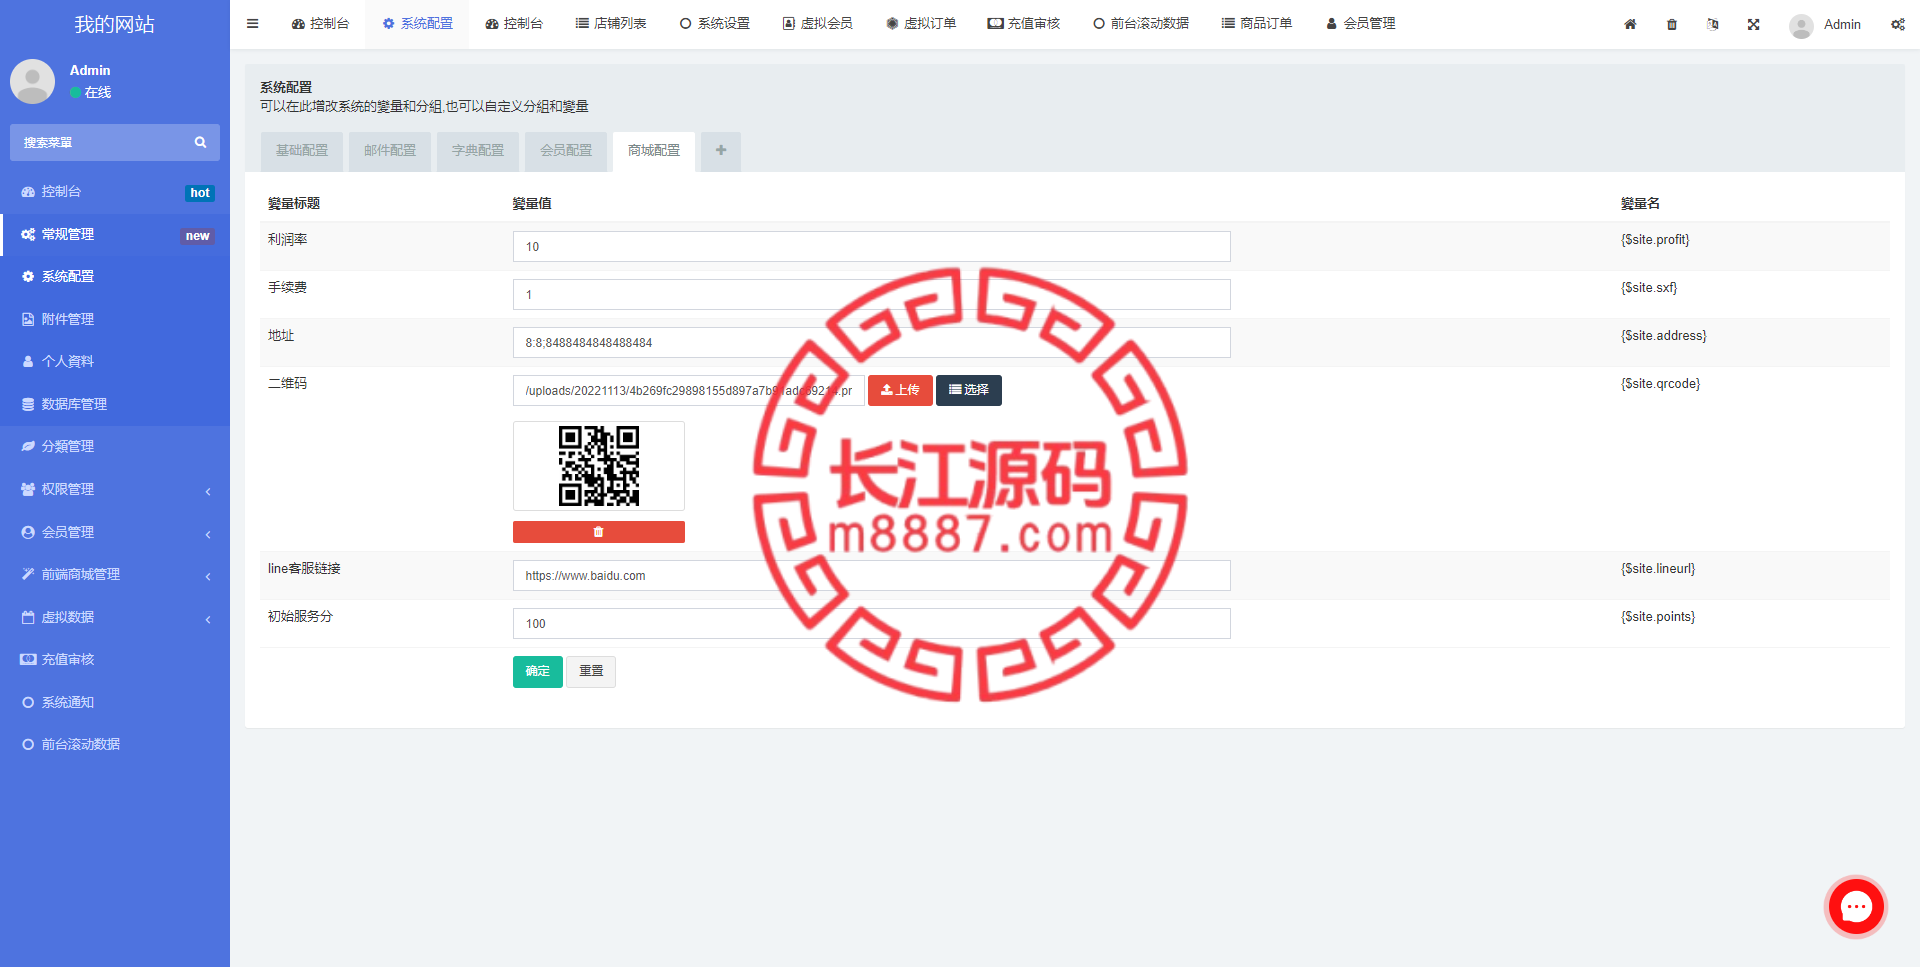This screenshot has height=967, width=1920.
Task: Switch to 基础配置 tab
Action: click(x=302, y=151)
